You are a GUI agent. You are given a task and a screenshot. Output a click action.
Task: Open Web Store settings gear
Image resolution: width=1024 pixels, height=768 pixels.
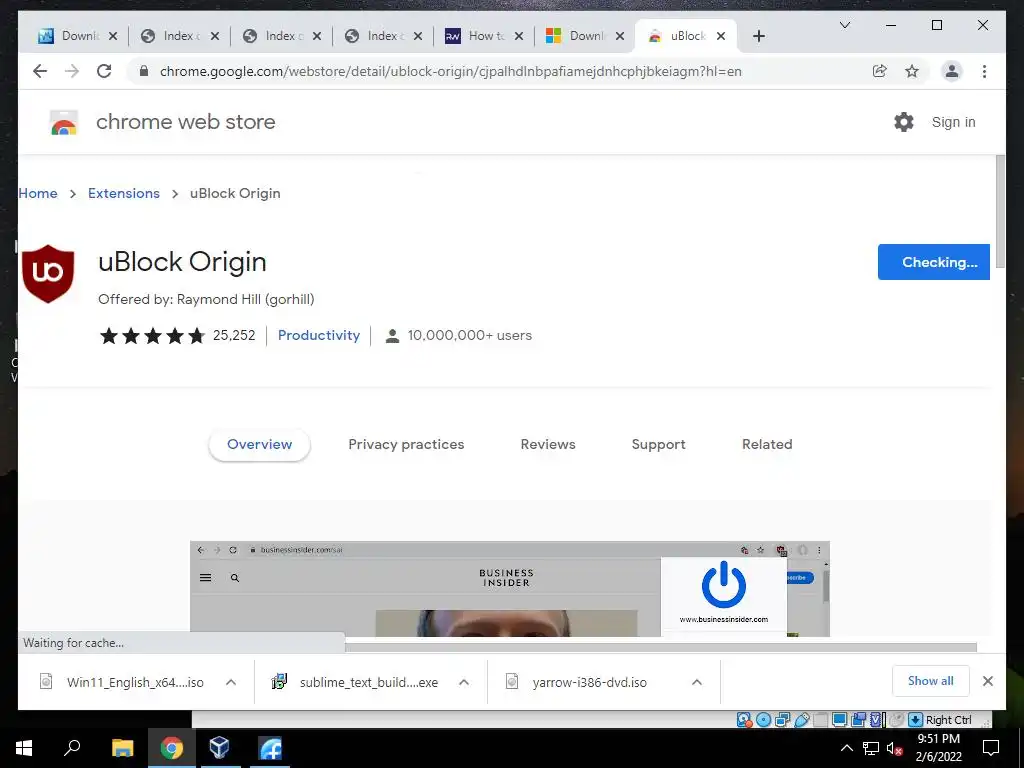904,122
